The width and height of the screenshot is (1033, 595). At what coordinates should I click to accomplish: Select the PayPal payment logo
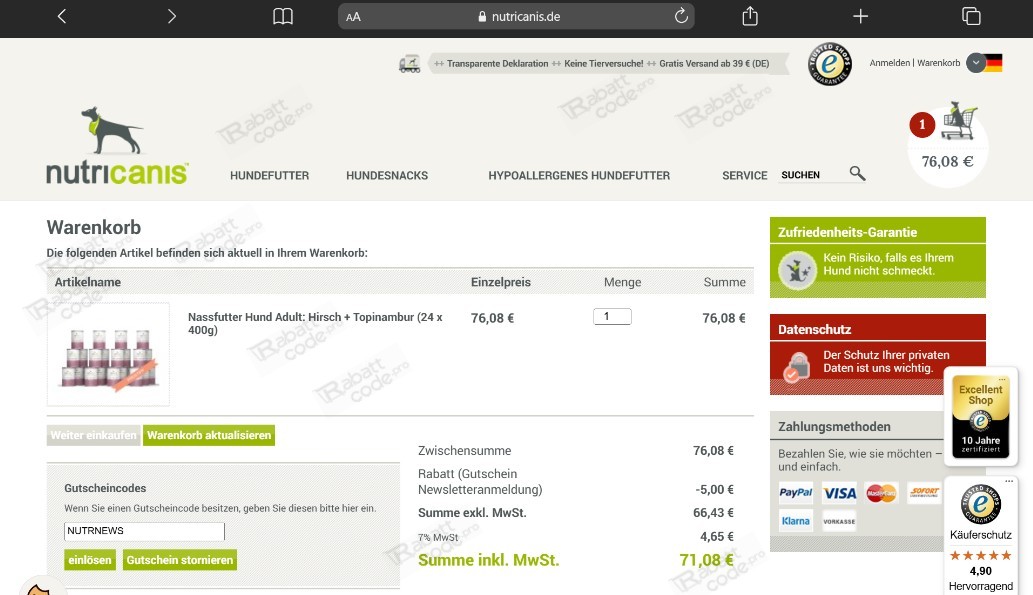(796, 492)
